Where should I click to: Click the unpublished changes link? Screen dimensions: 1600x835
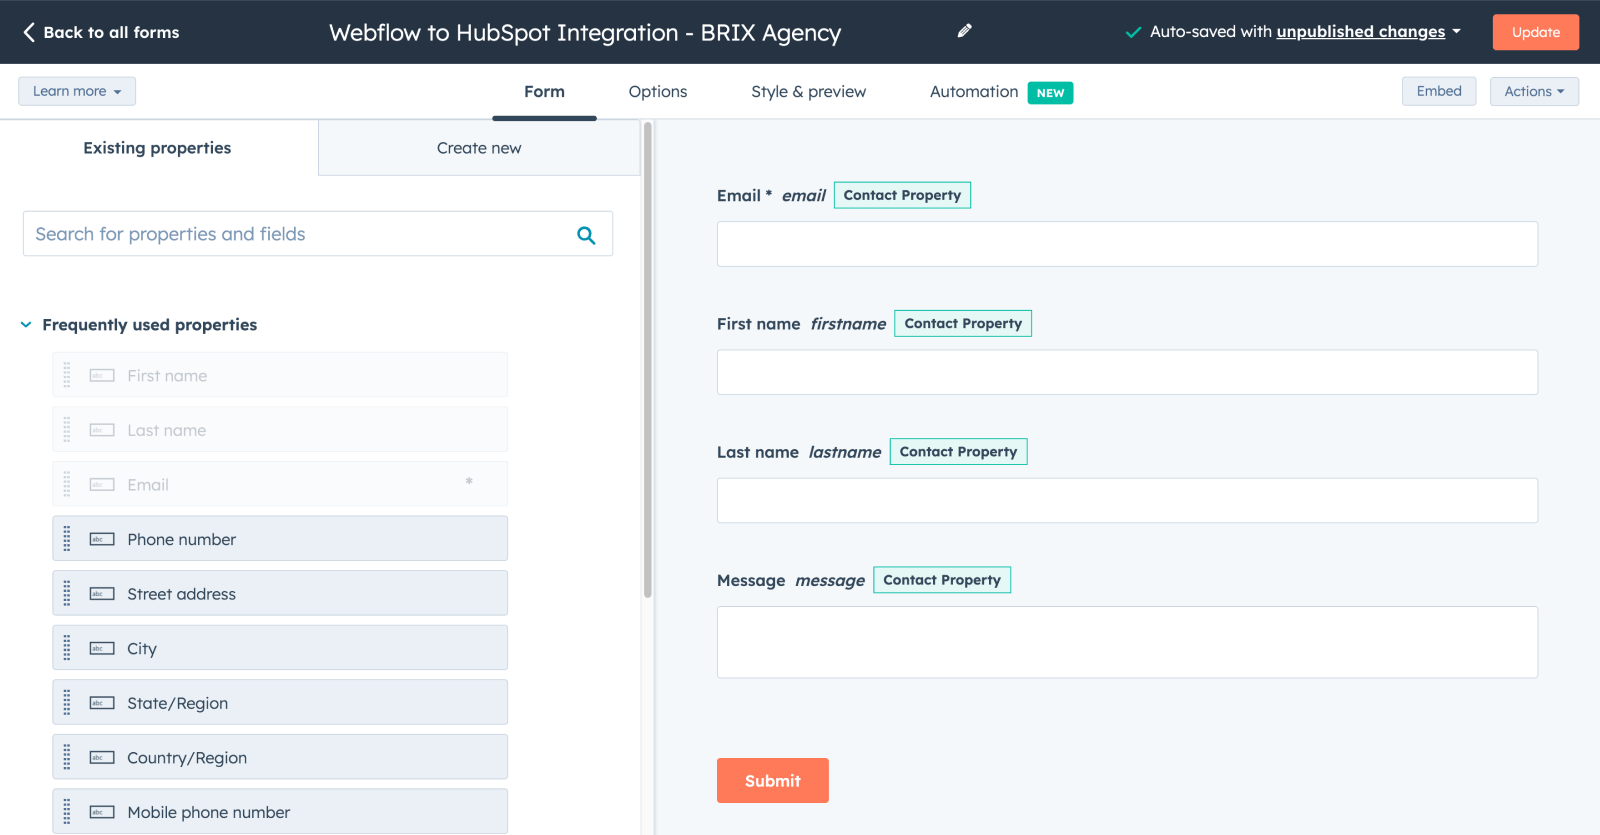pos(1361,32)
